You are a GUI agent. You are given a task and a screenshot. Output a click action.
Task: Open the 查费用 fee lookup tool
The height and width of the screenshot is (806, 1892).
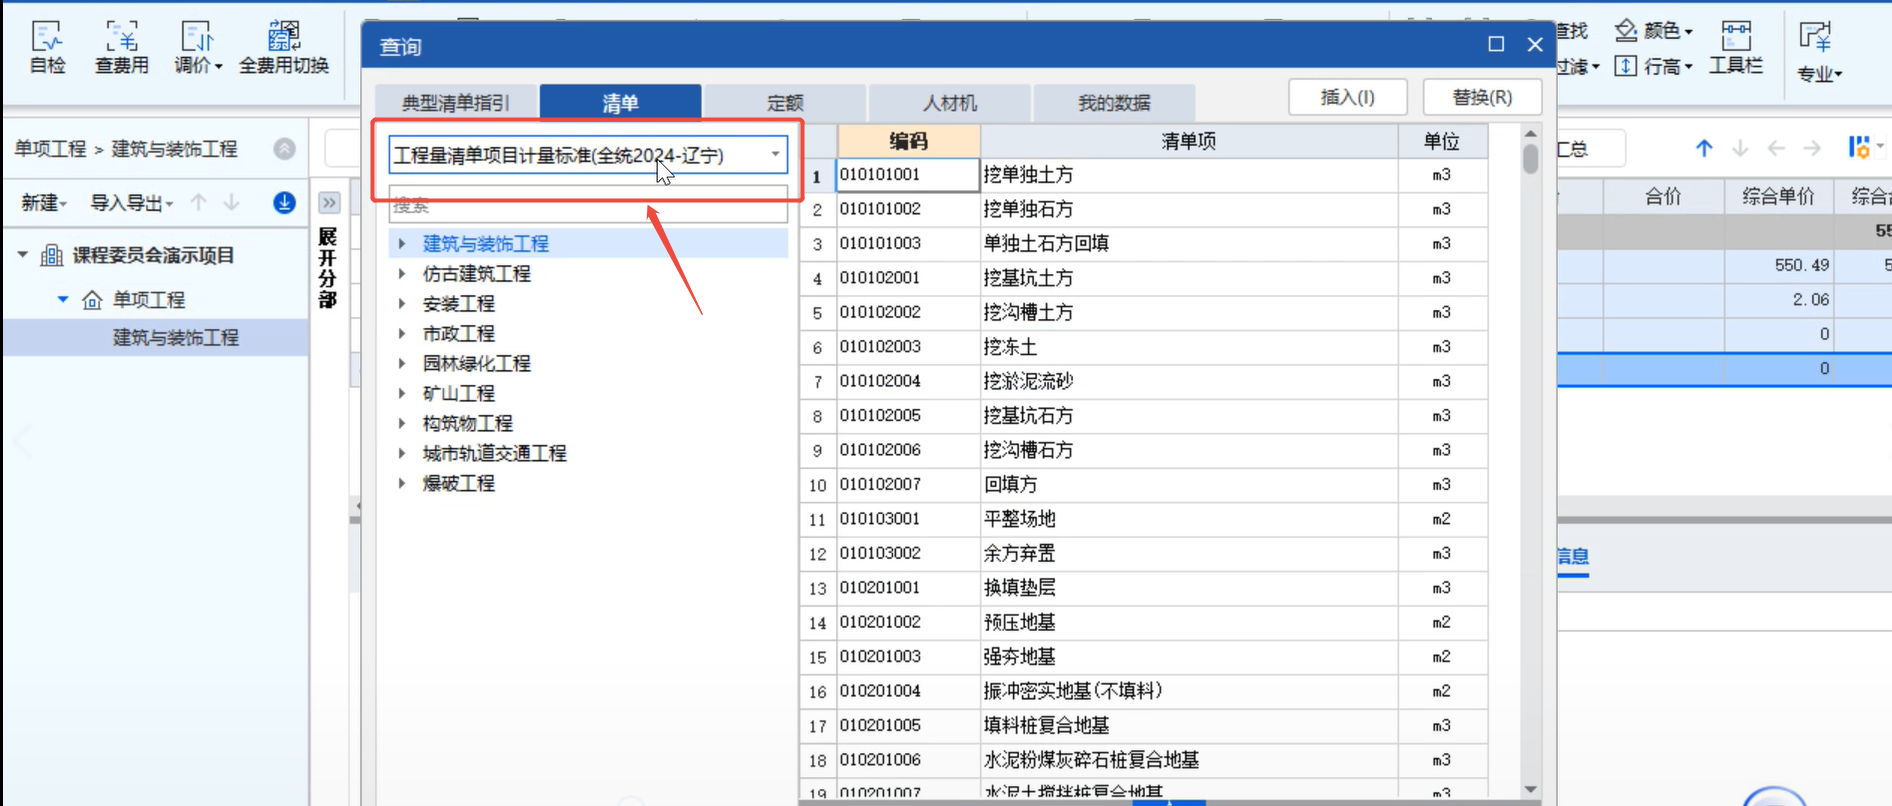(122, 47)
